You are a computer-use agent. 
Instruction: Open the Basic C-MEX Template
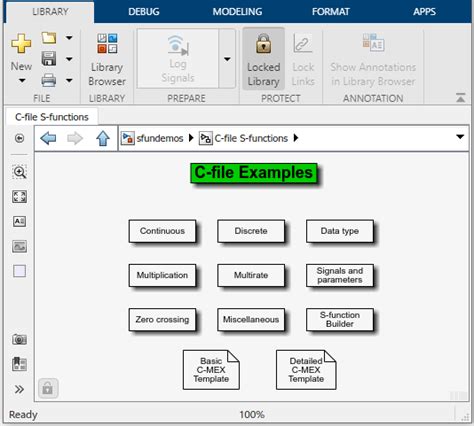(211, 370)
